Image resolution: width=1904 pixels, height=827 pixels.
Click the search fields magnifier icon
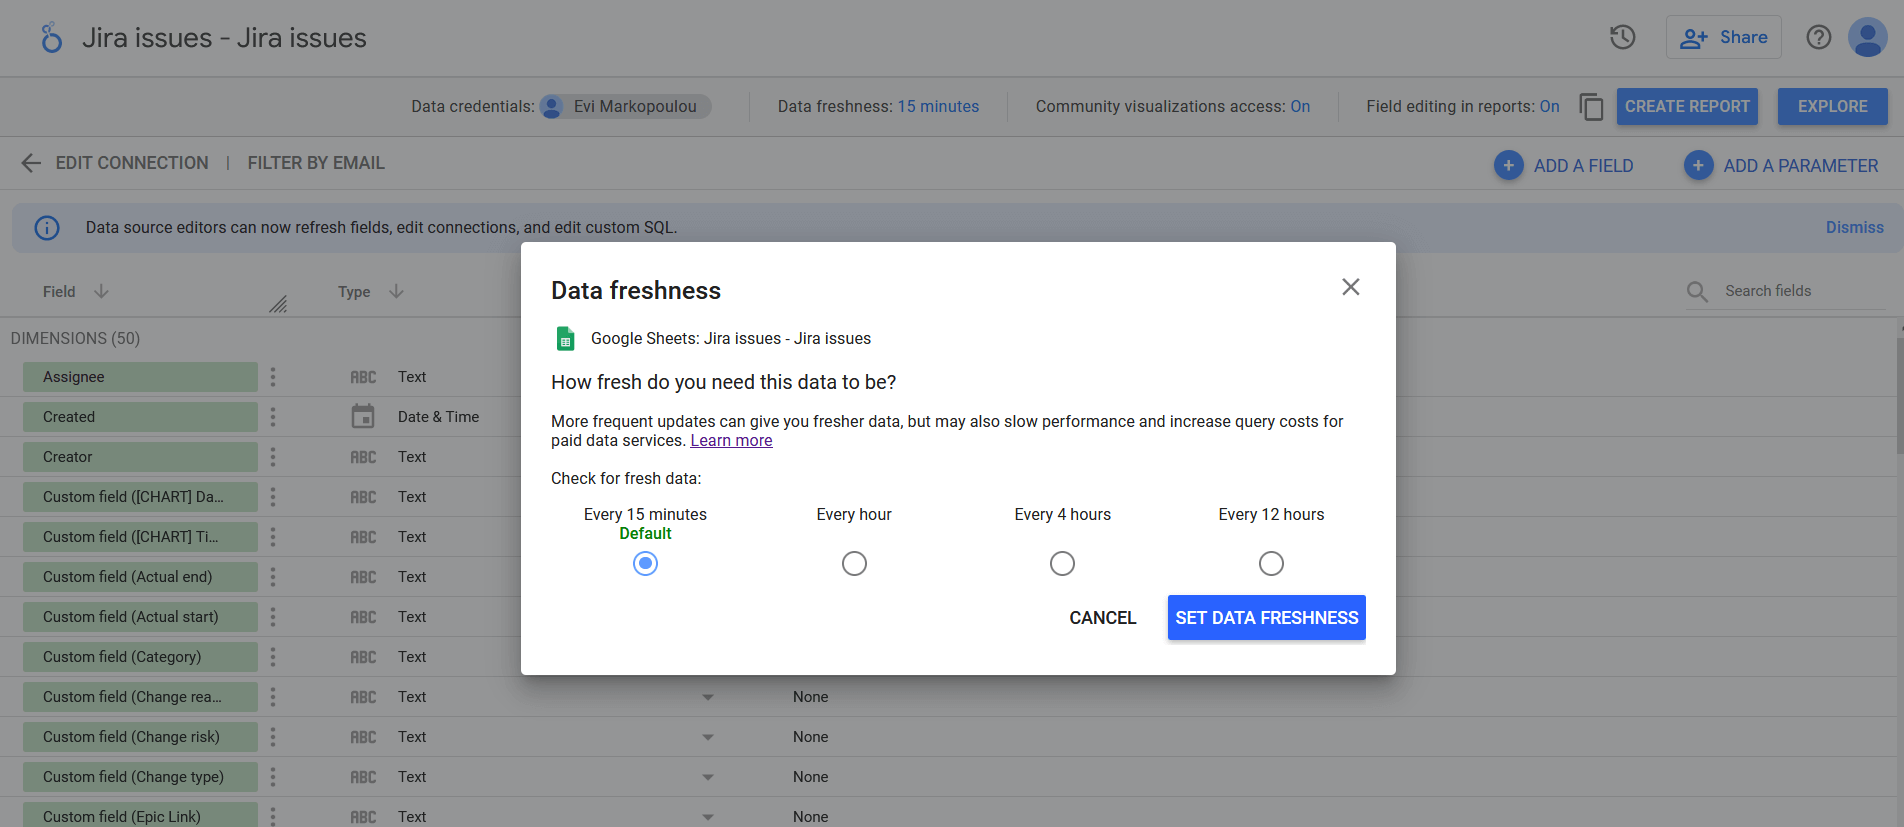coord(1697,291)
